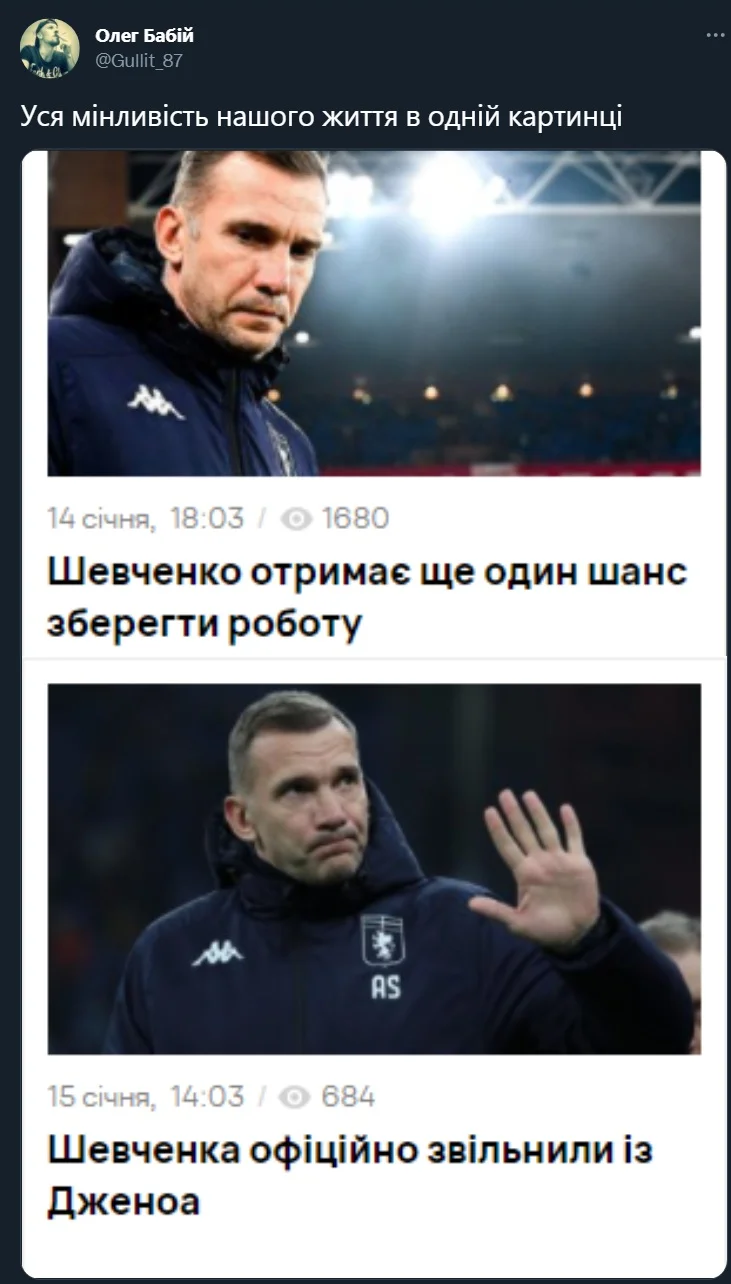Click the 15 січня, 14:03 timestamp
731x1284 pixels.
[x=146, y=1097]
